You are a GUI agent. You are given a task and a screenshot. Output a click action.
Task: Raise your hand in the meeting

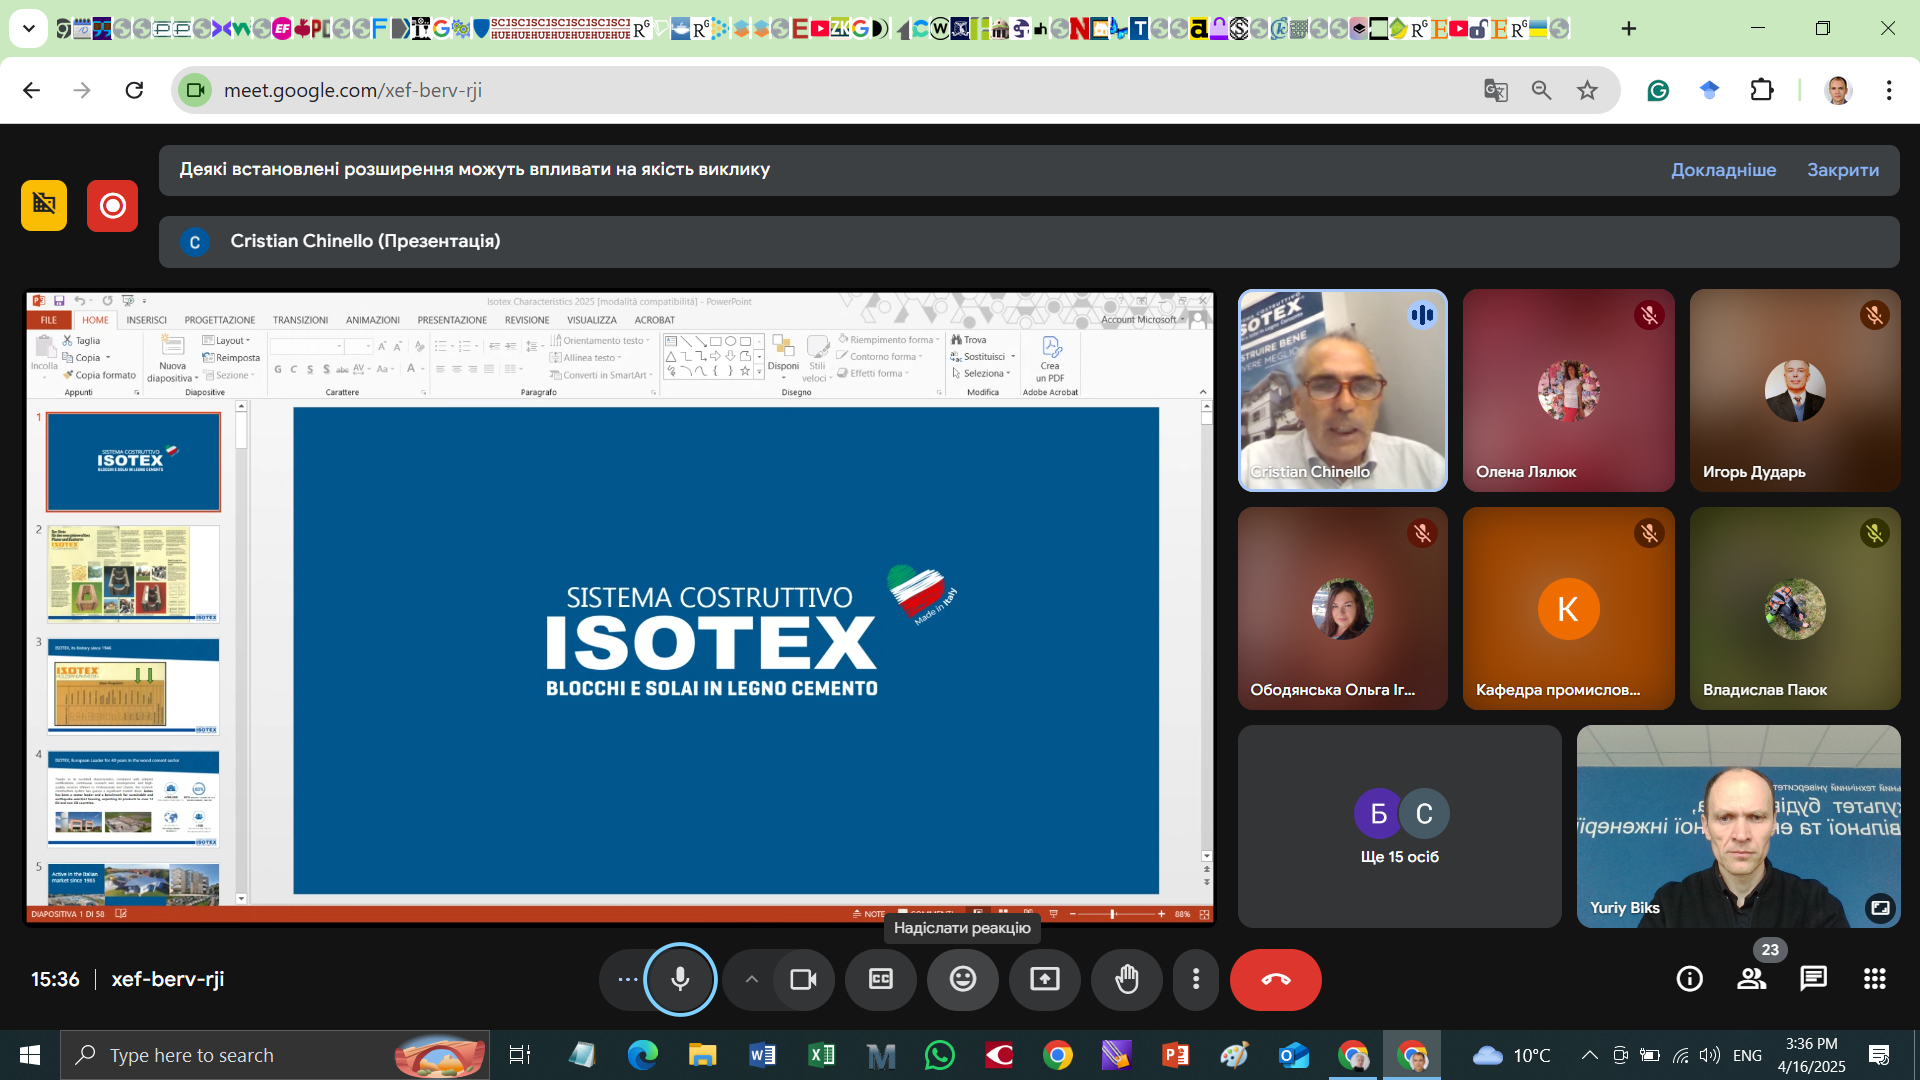pos(1127,980)
